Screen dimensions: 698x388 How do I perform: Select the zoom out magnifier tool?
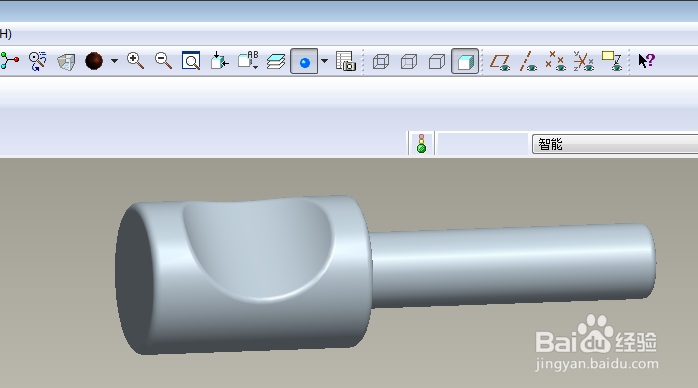[163, 61]
